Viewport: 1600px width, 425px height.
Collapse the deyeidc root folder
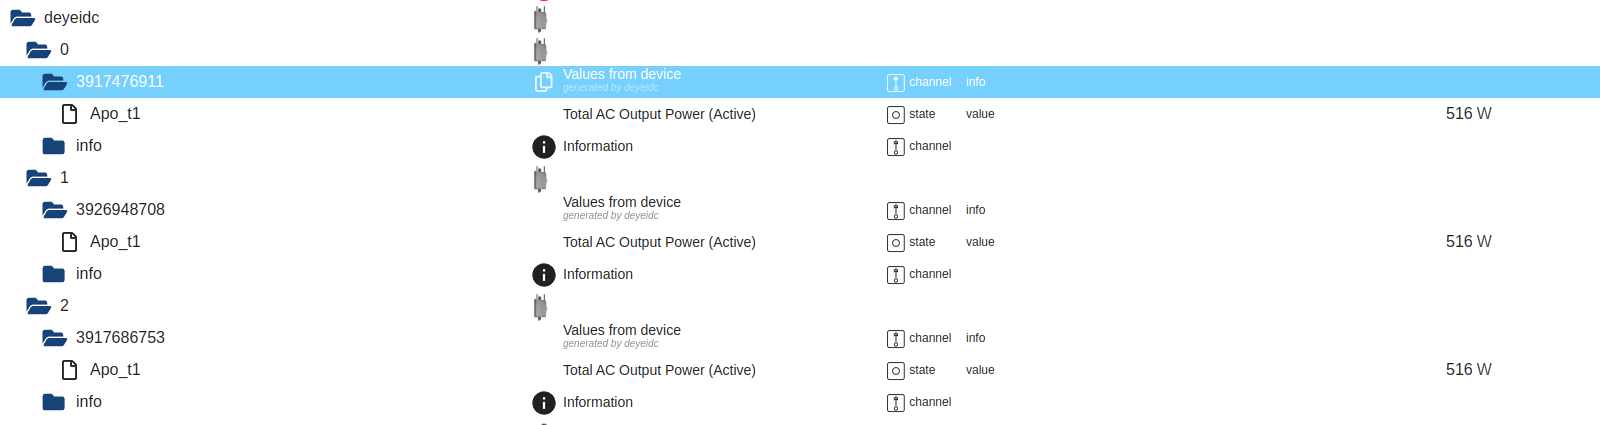[23, 18]
